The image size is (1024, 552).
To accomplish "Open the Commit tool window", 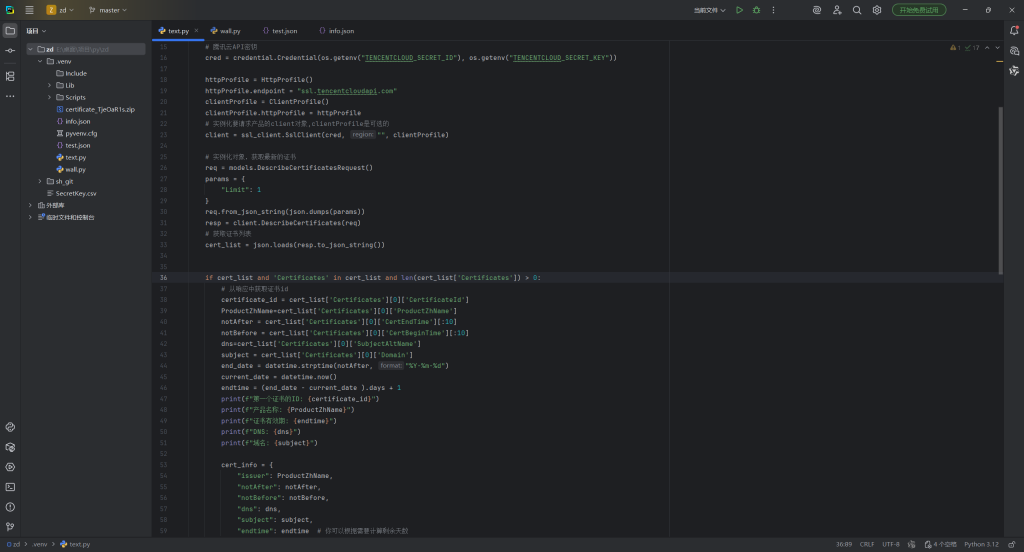I will (10, 50).
